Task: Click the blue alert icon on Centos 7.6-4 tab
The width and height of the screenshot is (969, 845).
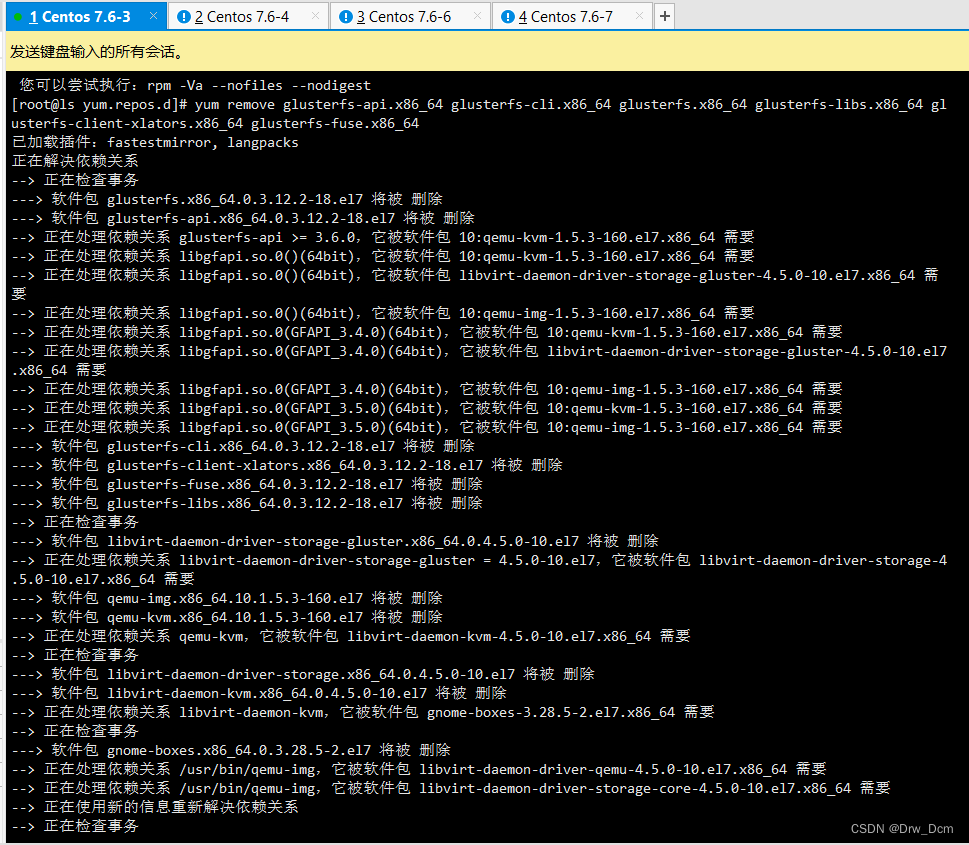Action: click(184, 17)
